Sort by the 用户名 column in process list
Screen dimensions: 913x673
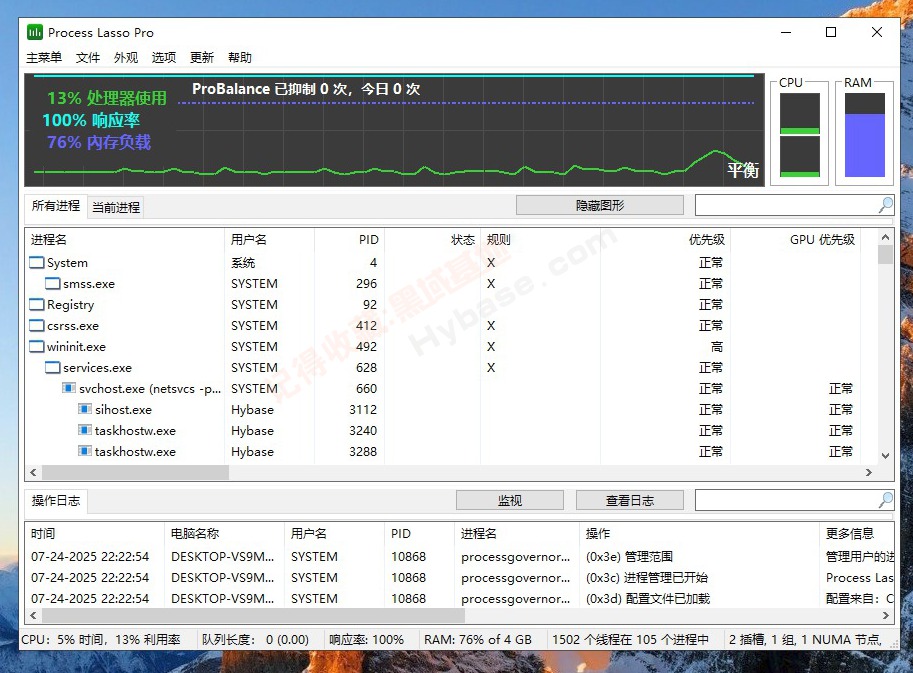pos(270,239)
